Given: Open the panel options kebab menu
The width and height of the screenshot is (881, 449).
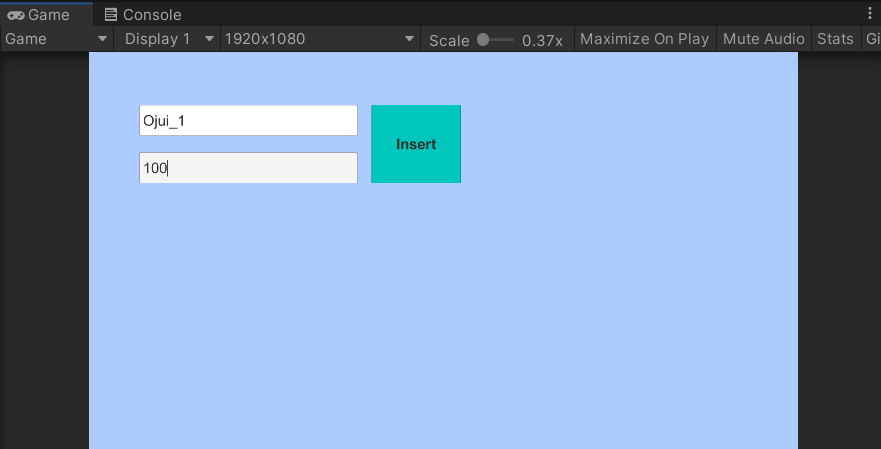Looking at the screenshot, I should [870, 14].
